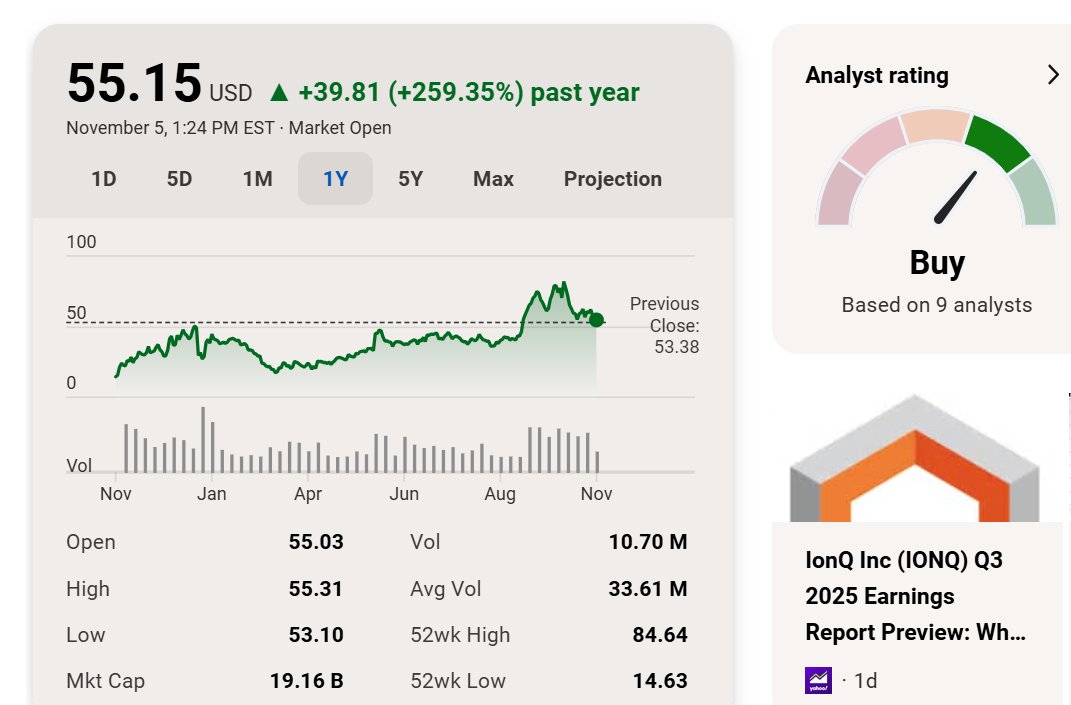Click the peach middle gauge segment
This screenshot has height=705, width=1071.
click(x=936, y=125)
